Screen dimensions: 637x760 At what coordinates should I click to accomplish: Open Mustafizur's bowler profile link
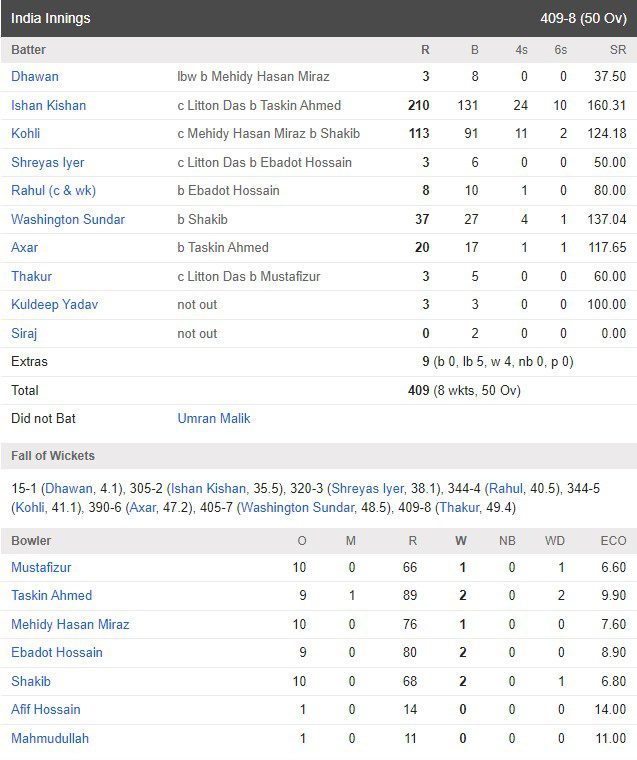pyautogui.click(x=41, y=567)
